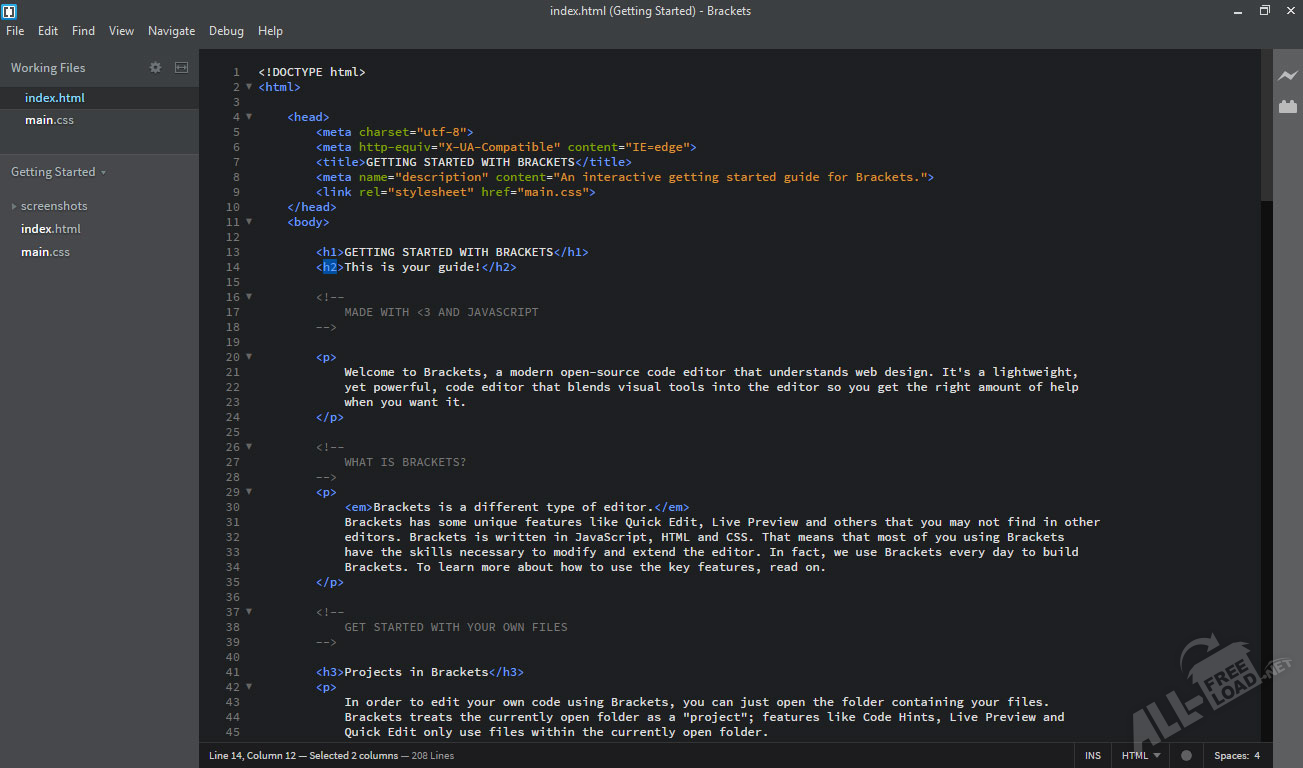This screenshot has width=1303, height=768.
Task: Select main.css in Working Files
Action: [x=49, y=120]
